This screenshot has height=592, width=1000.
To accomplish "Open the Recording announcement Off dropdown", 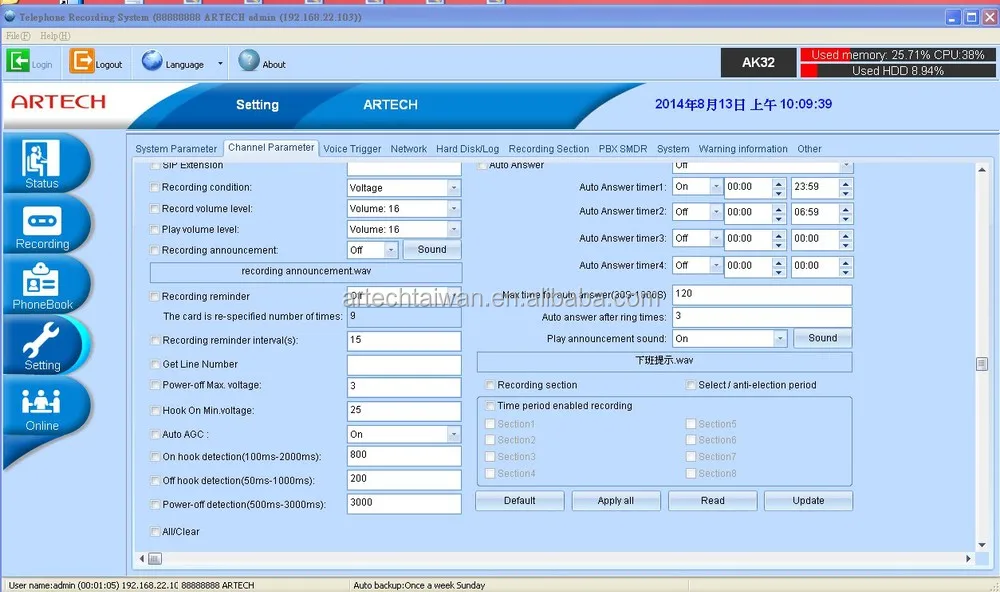I will coord(372,250).
